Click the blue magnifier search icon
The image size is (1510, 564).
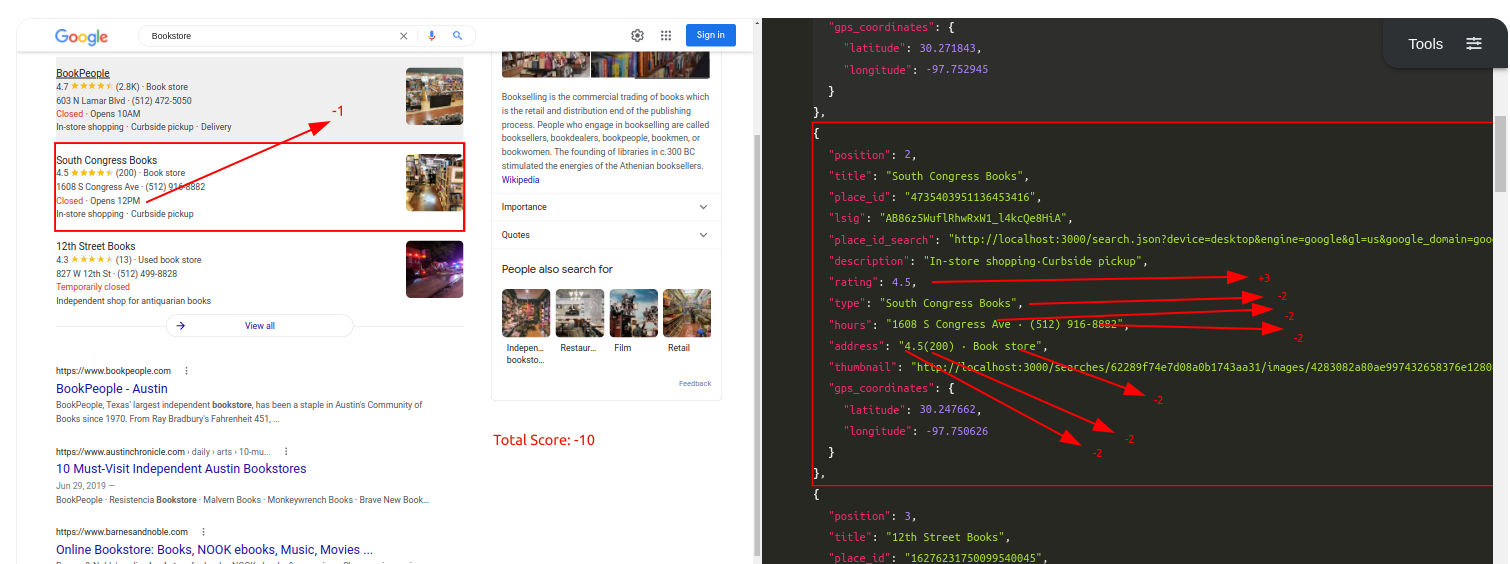tap(457, 36)
